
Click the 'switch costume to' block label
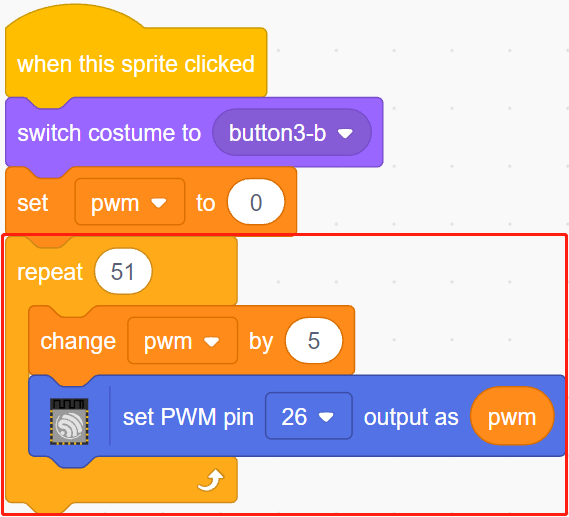coord(109,133)
